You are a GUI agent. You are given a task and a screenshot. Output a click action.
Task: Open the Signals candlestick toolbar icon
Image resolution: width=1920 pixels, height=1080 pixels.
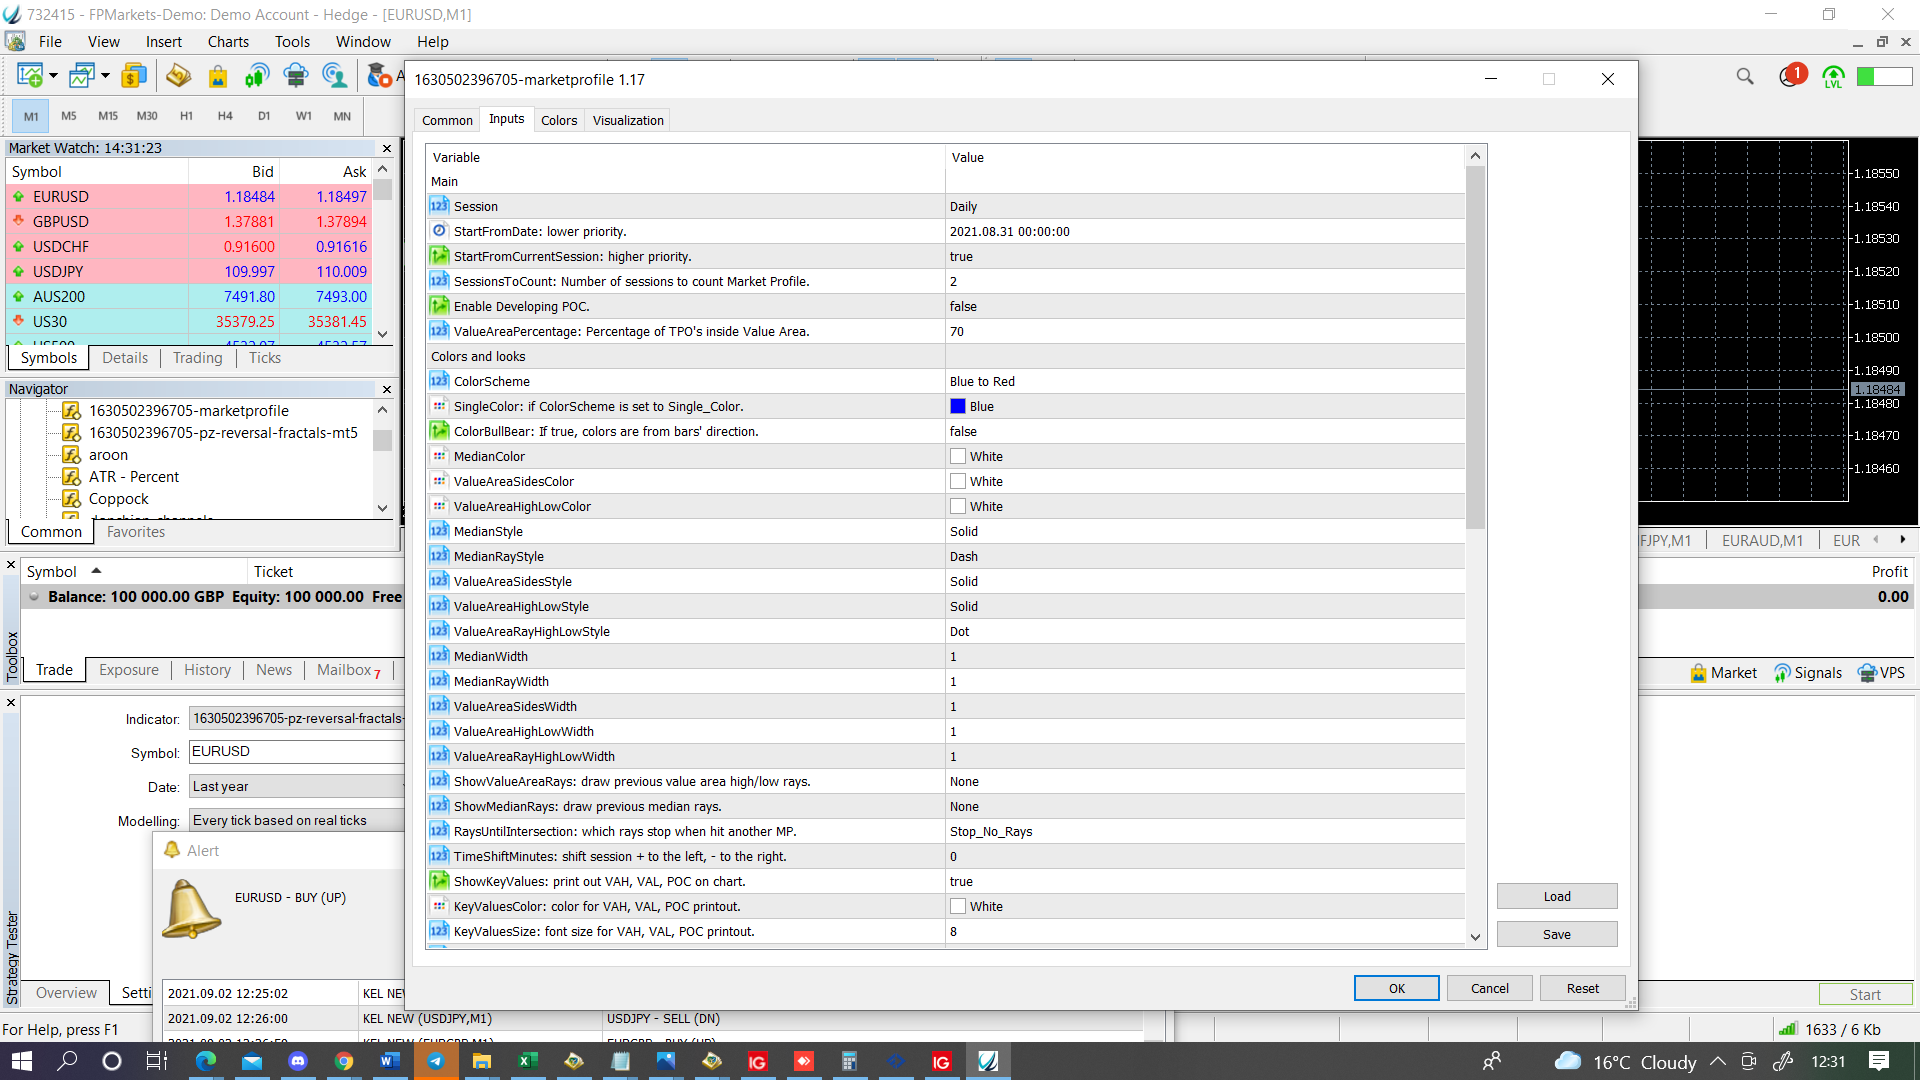(x=257, y=76)
